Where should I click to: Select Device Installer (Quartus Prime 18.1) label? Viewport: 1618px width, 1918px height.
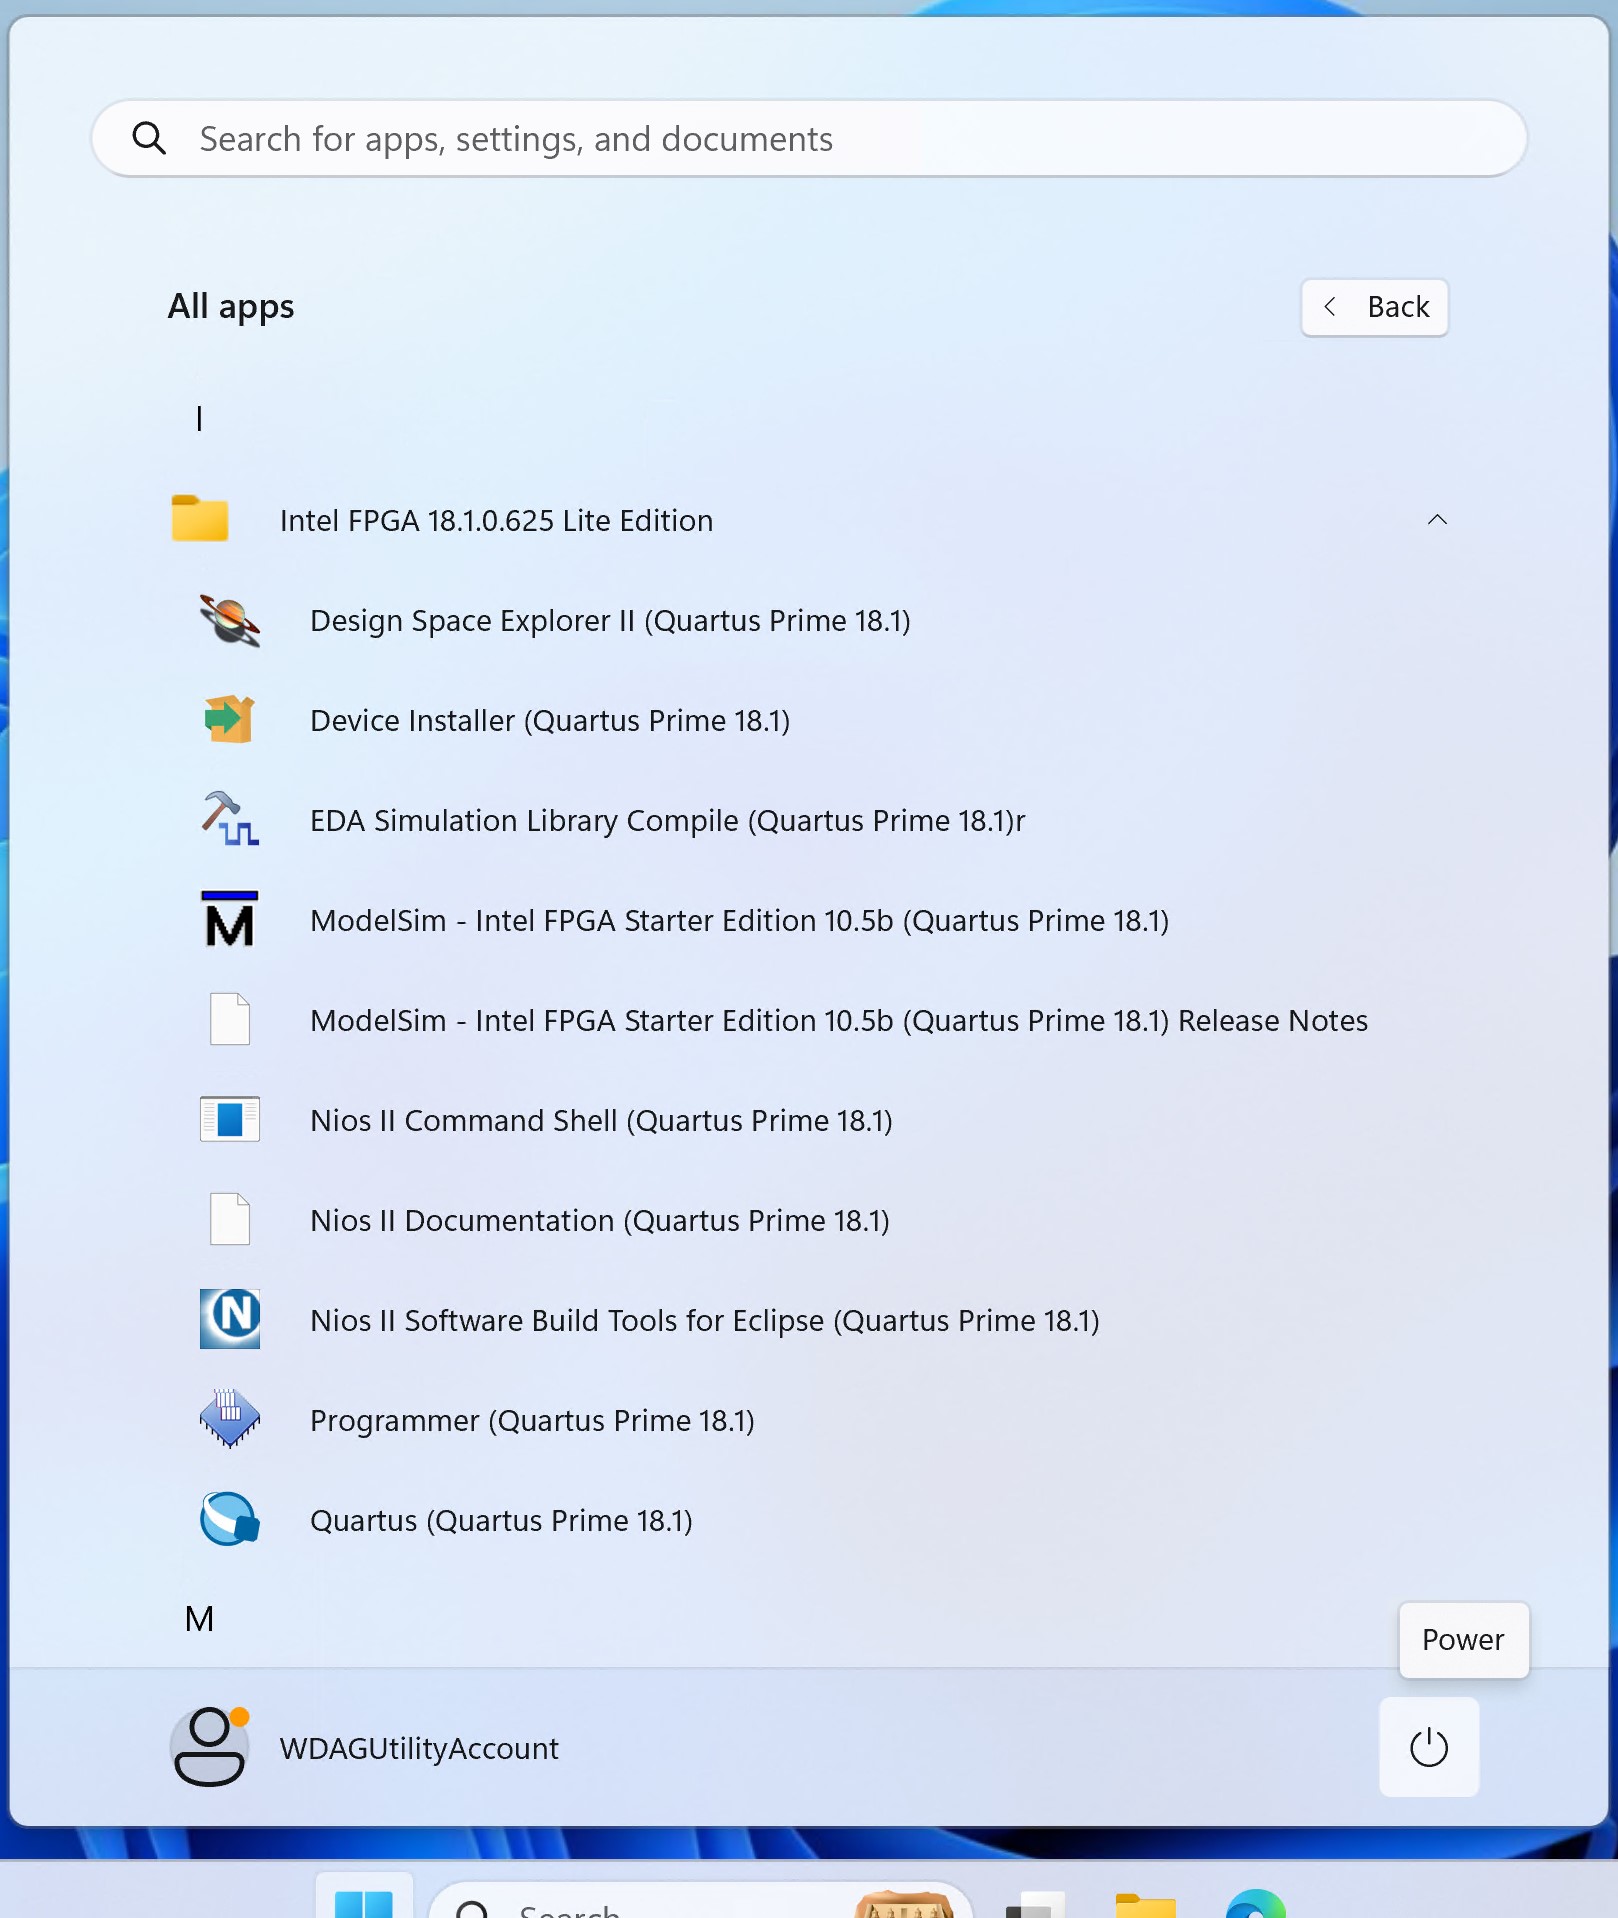[x=550, y=721]
